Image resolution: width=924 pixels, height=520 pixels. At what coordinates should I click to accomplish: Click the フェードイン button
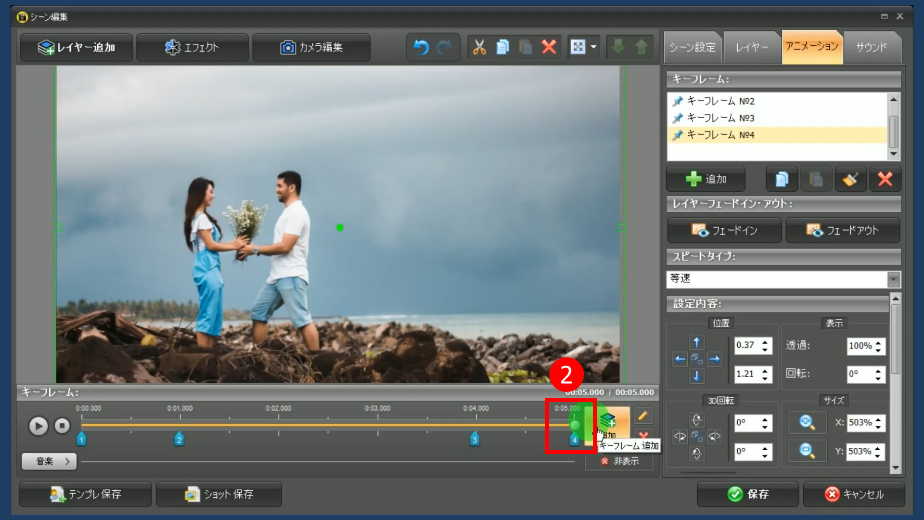click(724, 230)
